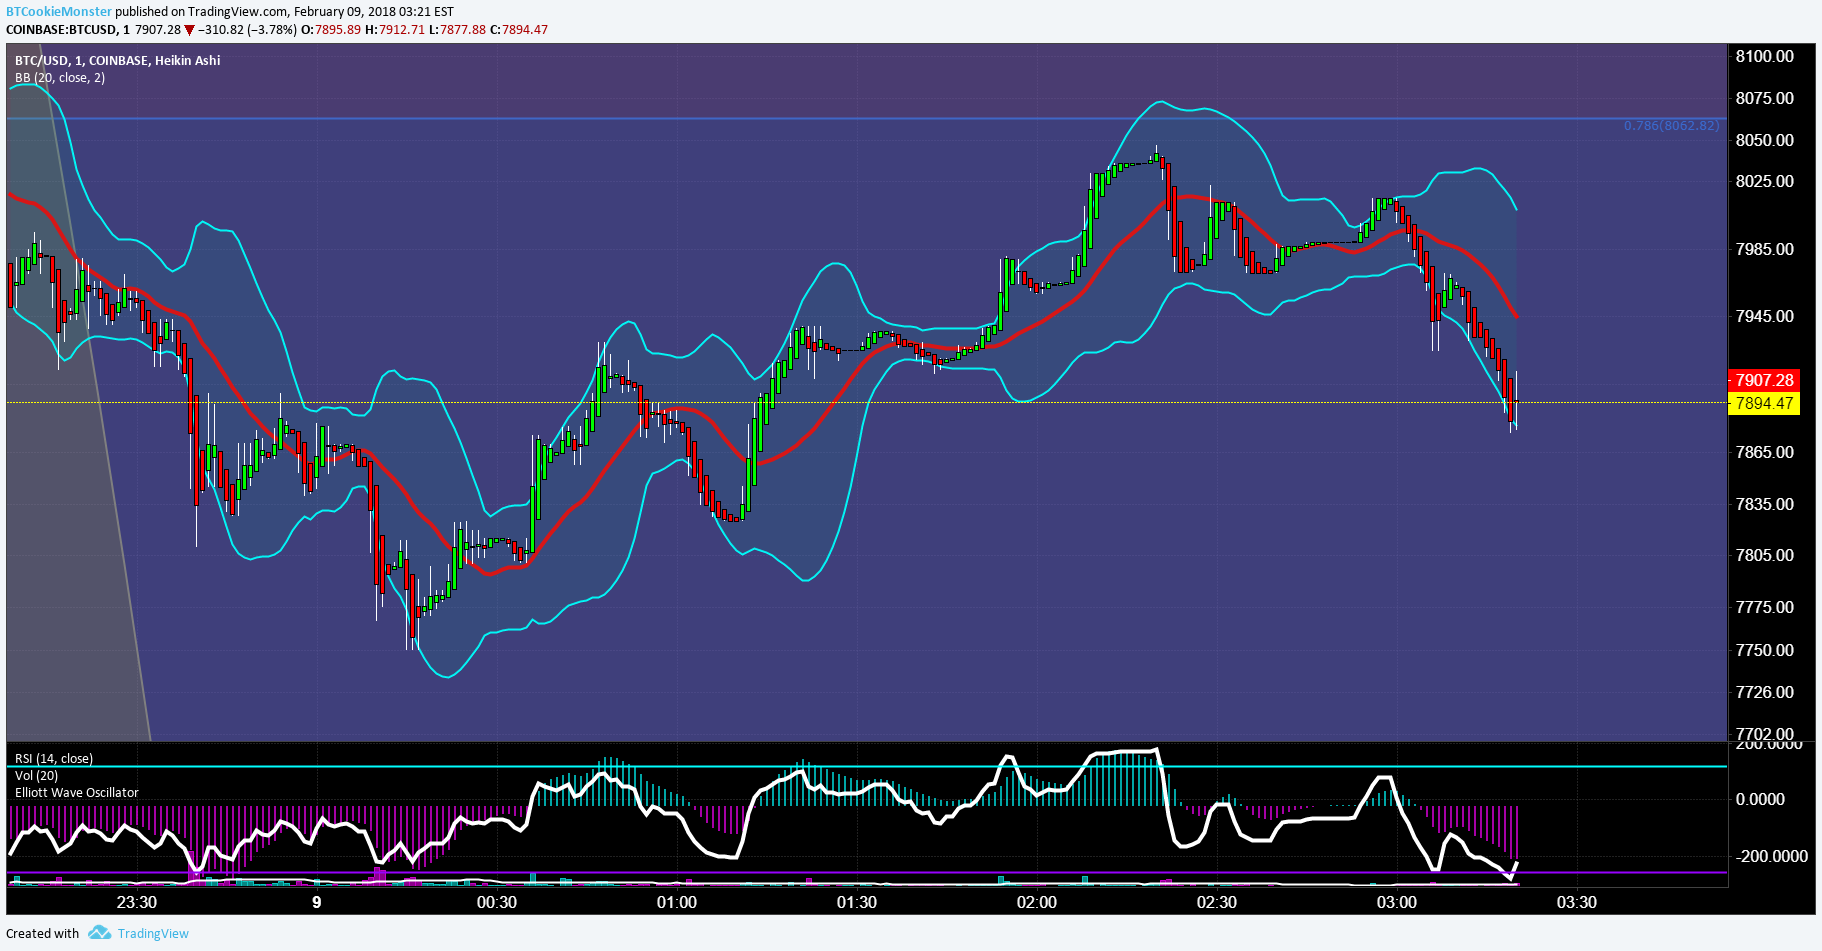Click the 7945.00 price axis label
Image resolution: width=1822 pixels, height=951 pixels.
tap(1765, 316)
